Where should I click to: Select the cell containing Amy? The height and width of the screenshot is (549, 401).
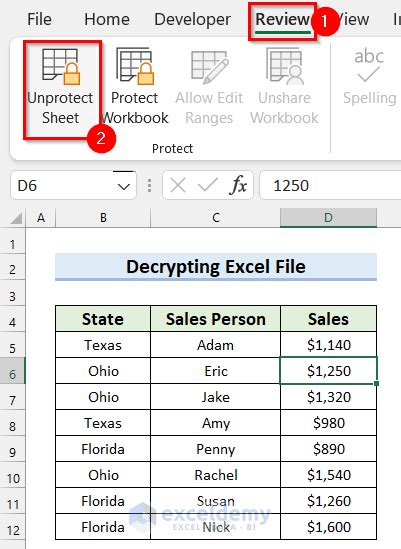click(x=215, y=423)
